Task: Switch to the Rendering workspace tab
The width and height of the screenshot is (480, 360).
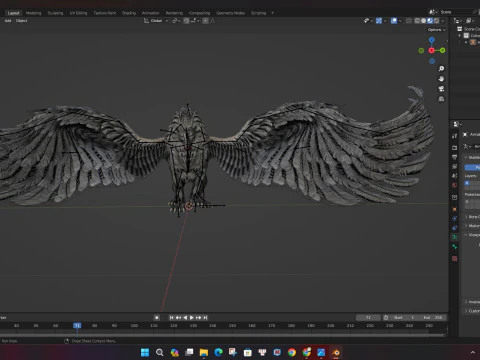Action: tap(174, 13)
